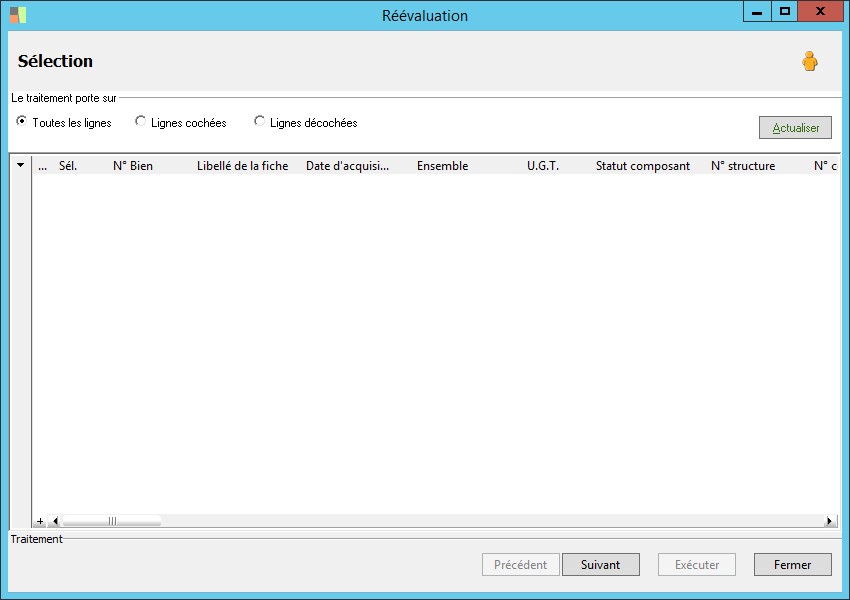The height and width of the screenshot is (600, 850).
Task: Minimize the Réévaluation window
Action: tap(757, 12)
